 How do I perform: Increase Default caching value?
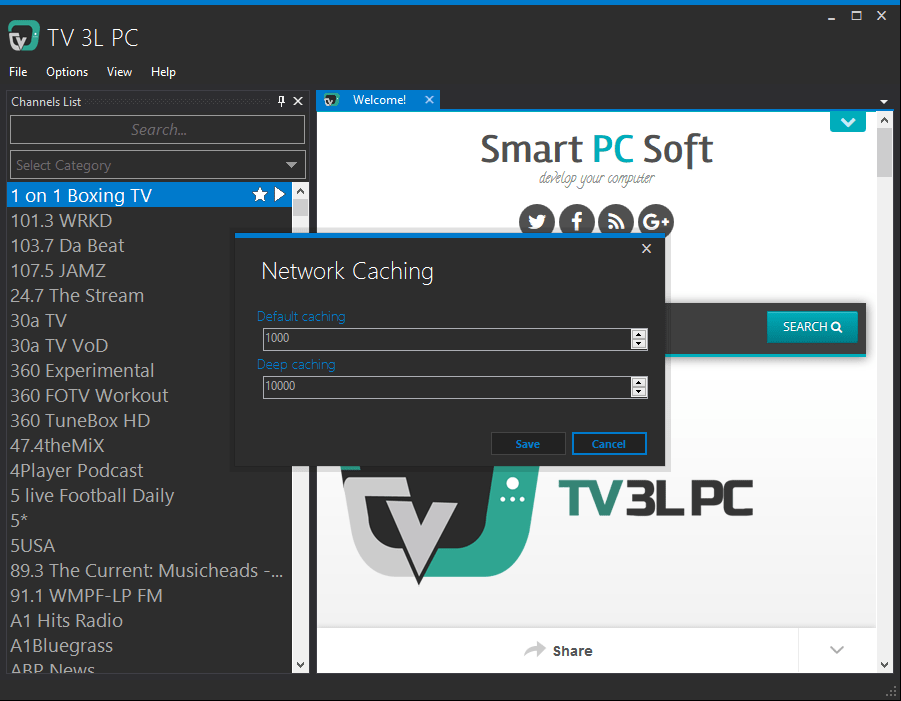(x=638, y=334)
